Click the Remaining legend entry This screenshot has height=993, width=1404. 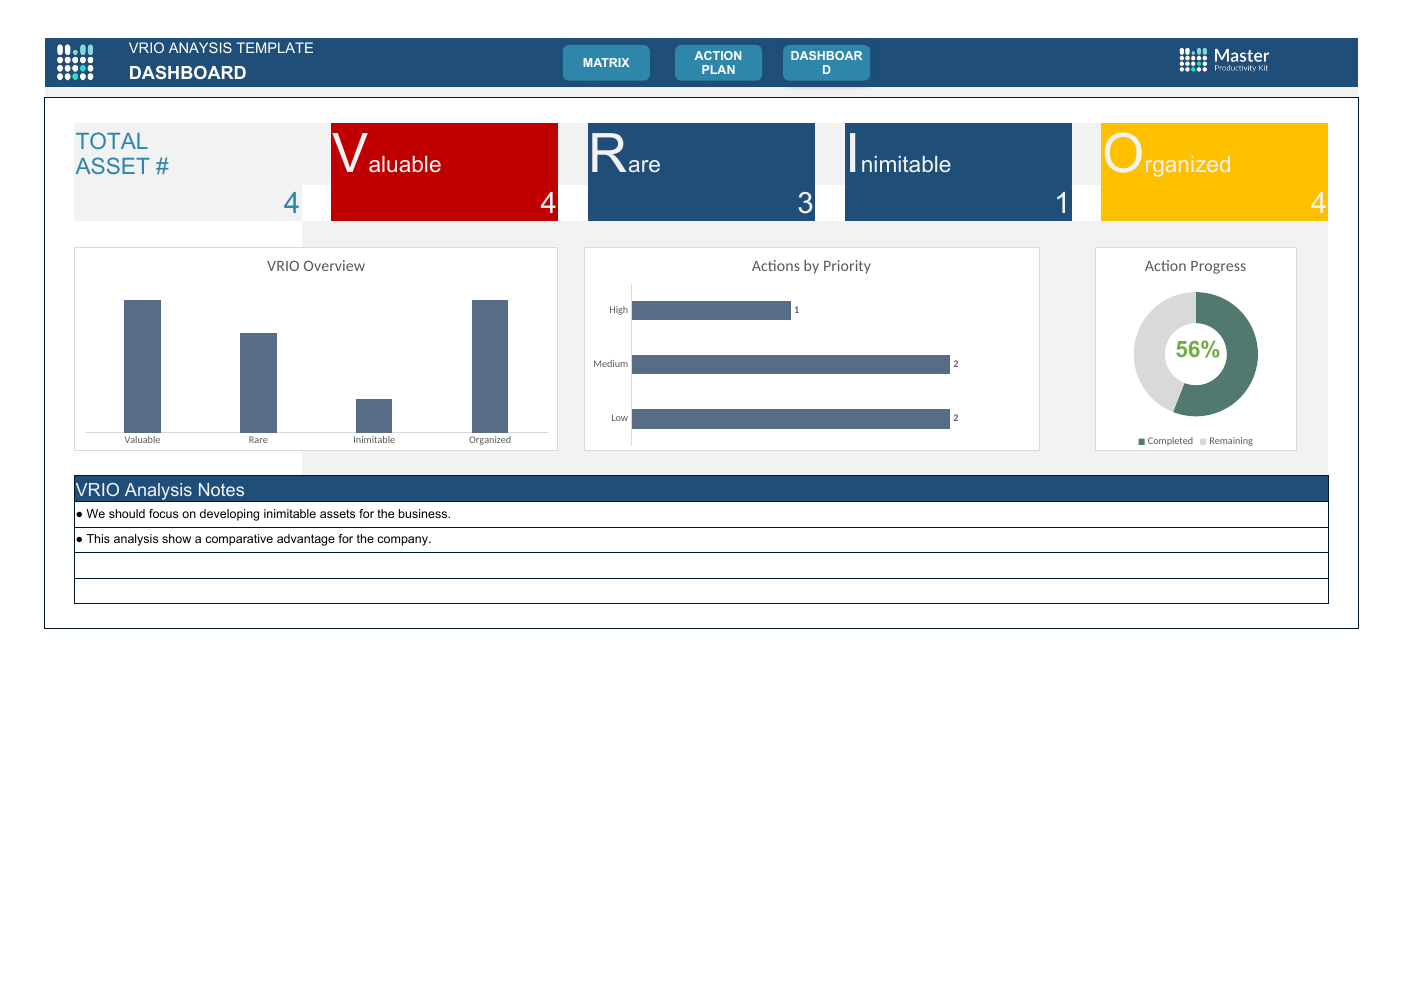pos(1227,441)
